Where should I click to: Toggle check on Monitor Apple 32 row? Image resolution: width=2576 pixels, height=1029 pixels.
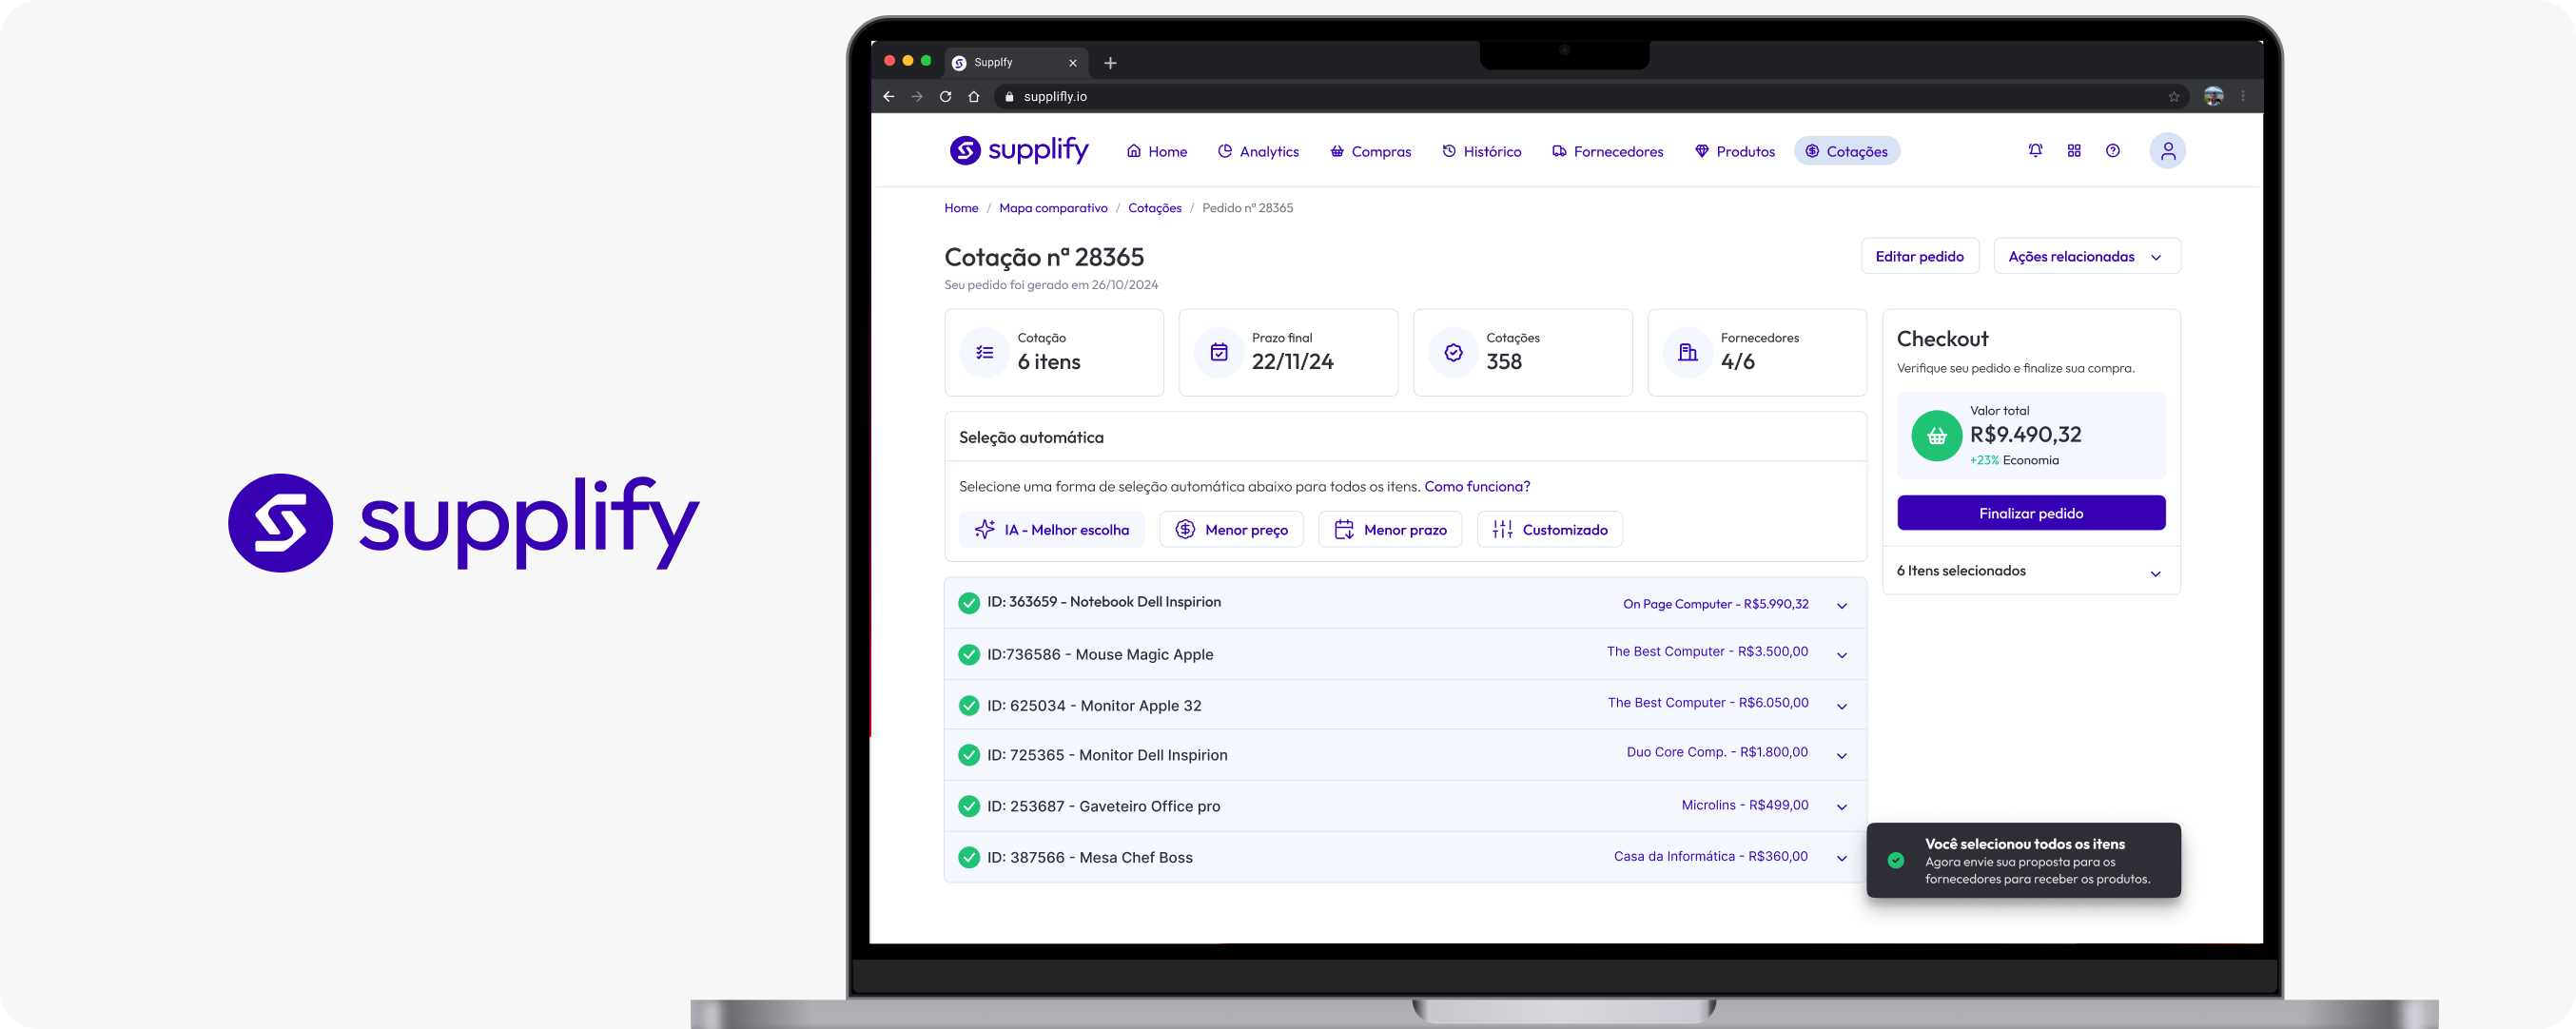pos(968,706)
